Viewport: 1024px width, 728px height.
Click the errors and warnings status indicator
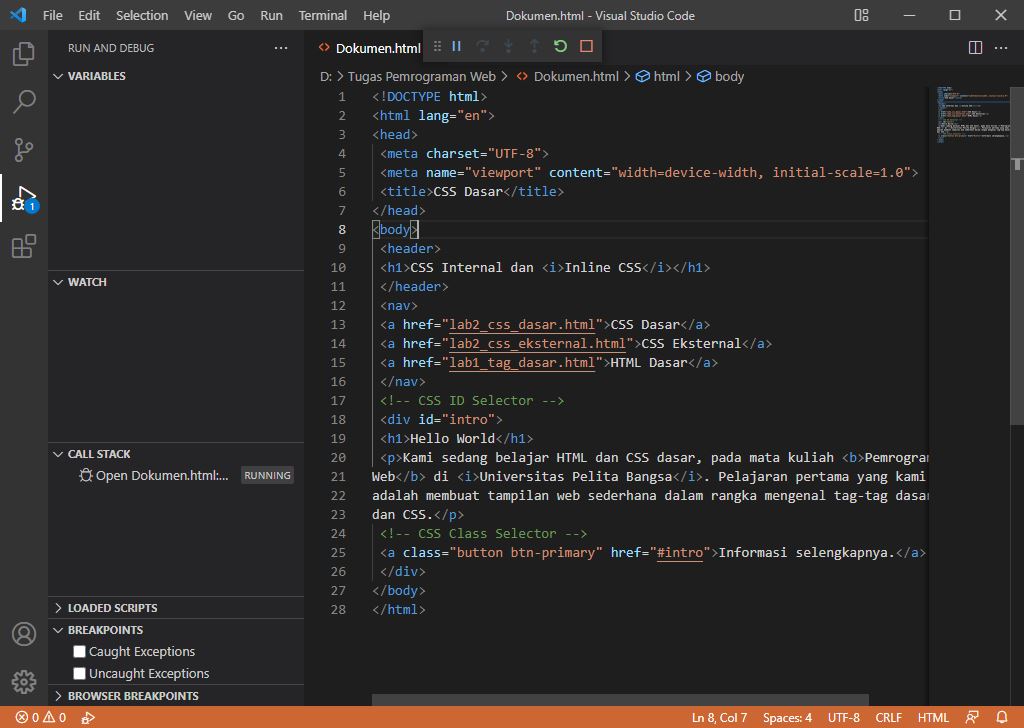(x=40, y=718)
